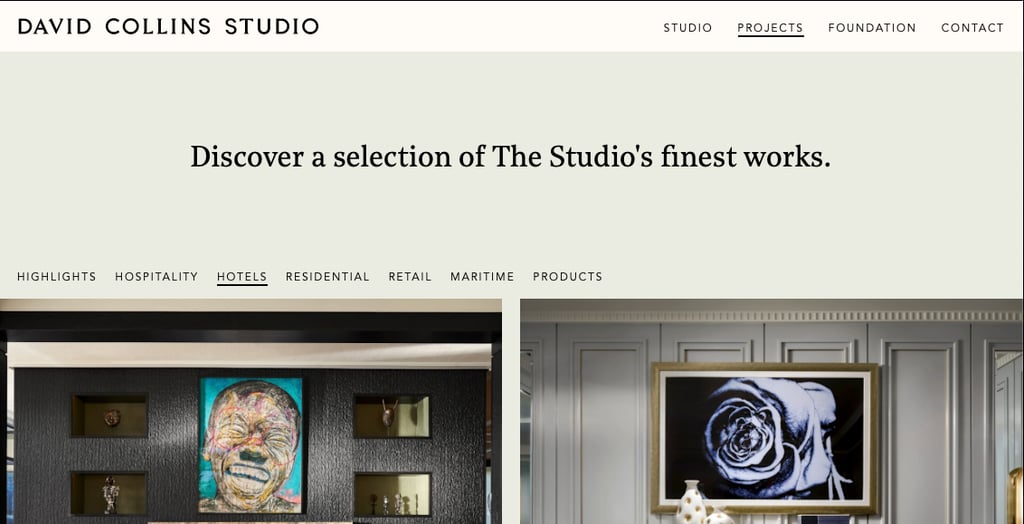Image resolution: width=1024 pixels, height=524 pixels.
Task: Choose the Maritime category
Action: point(482,276)
